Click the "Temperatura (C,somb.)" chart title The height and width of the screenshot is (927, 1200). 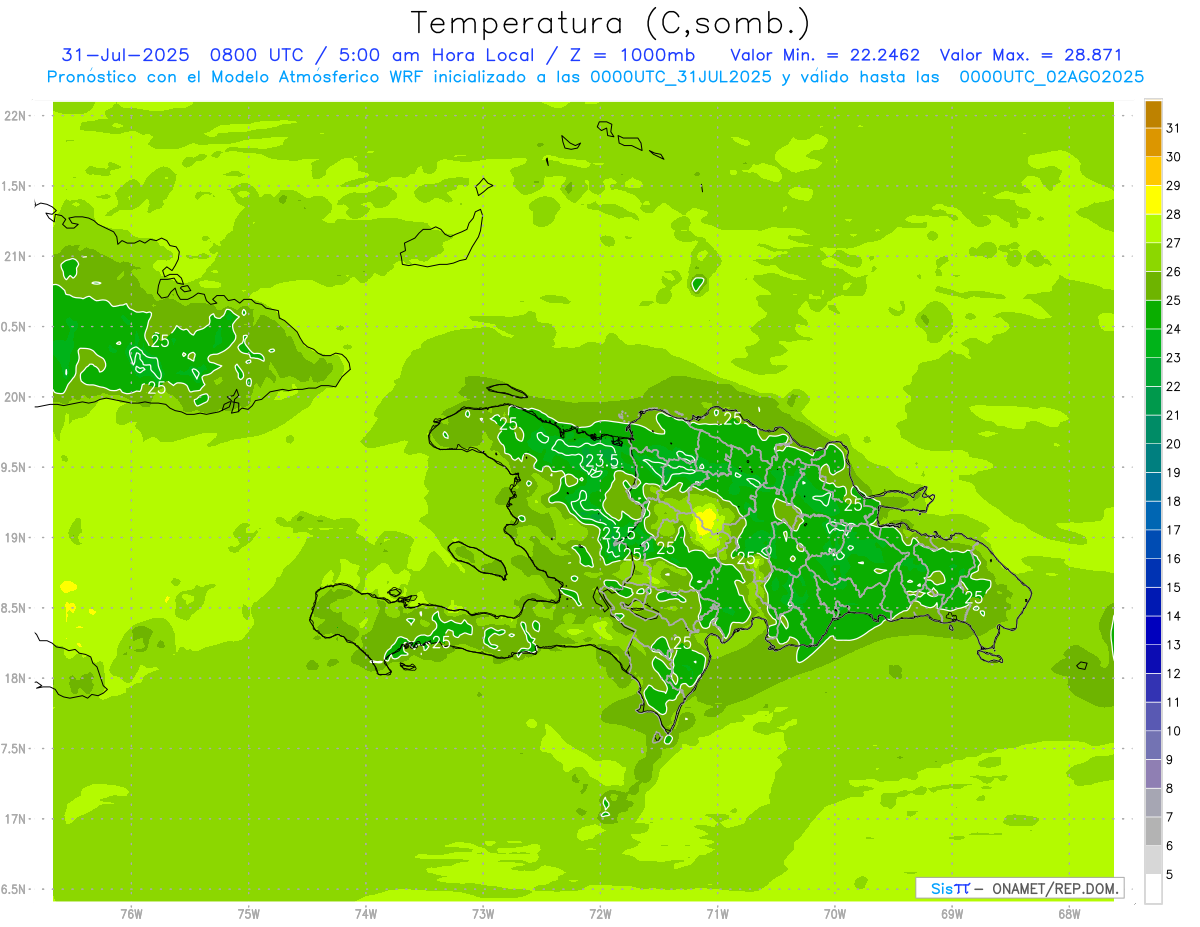611,24
